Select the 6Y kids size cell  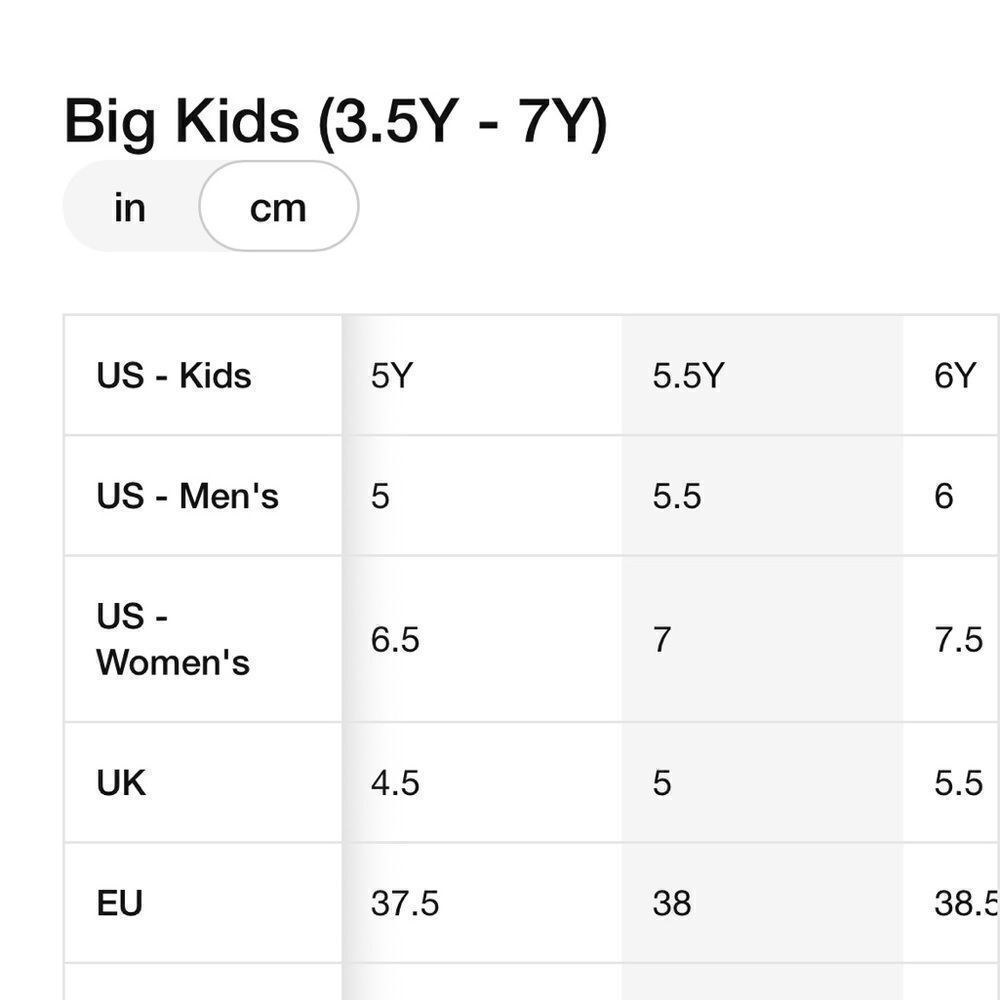[x=954, y=376]
